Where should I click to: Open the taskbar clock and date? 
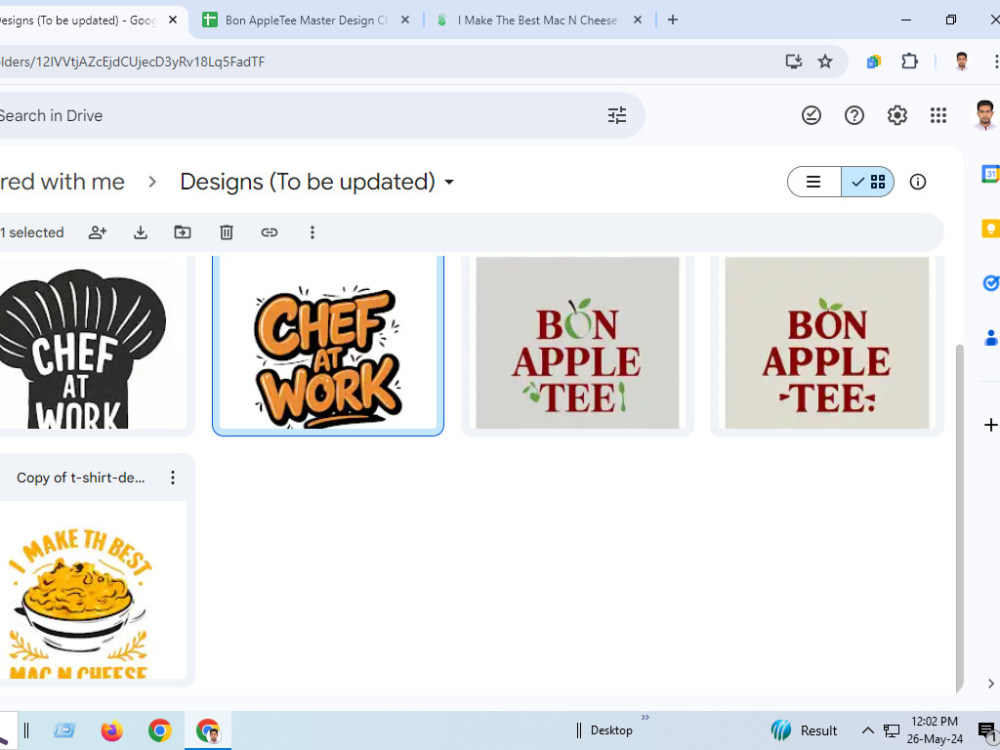934,730
